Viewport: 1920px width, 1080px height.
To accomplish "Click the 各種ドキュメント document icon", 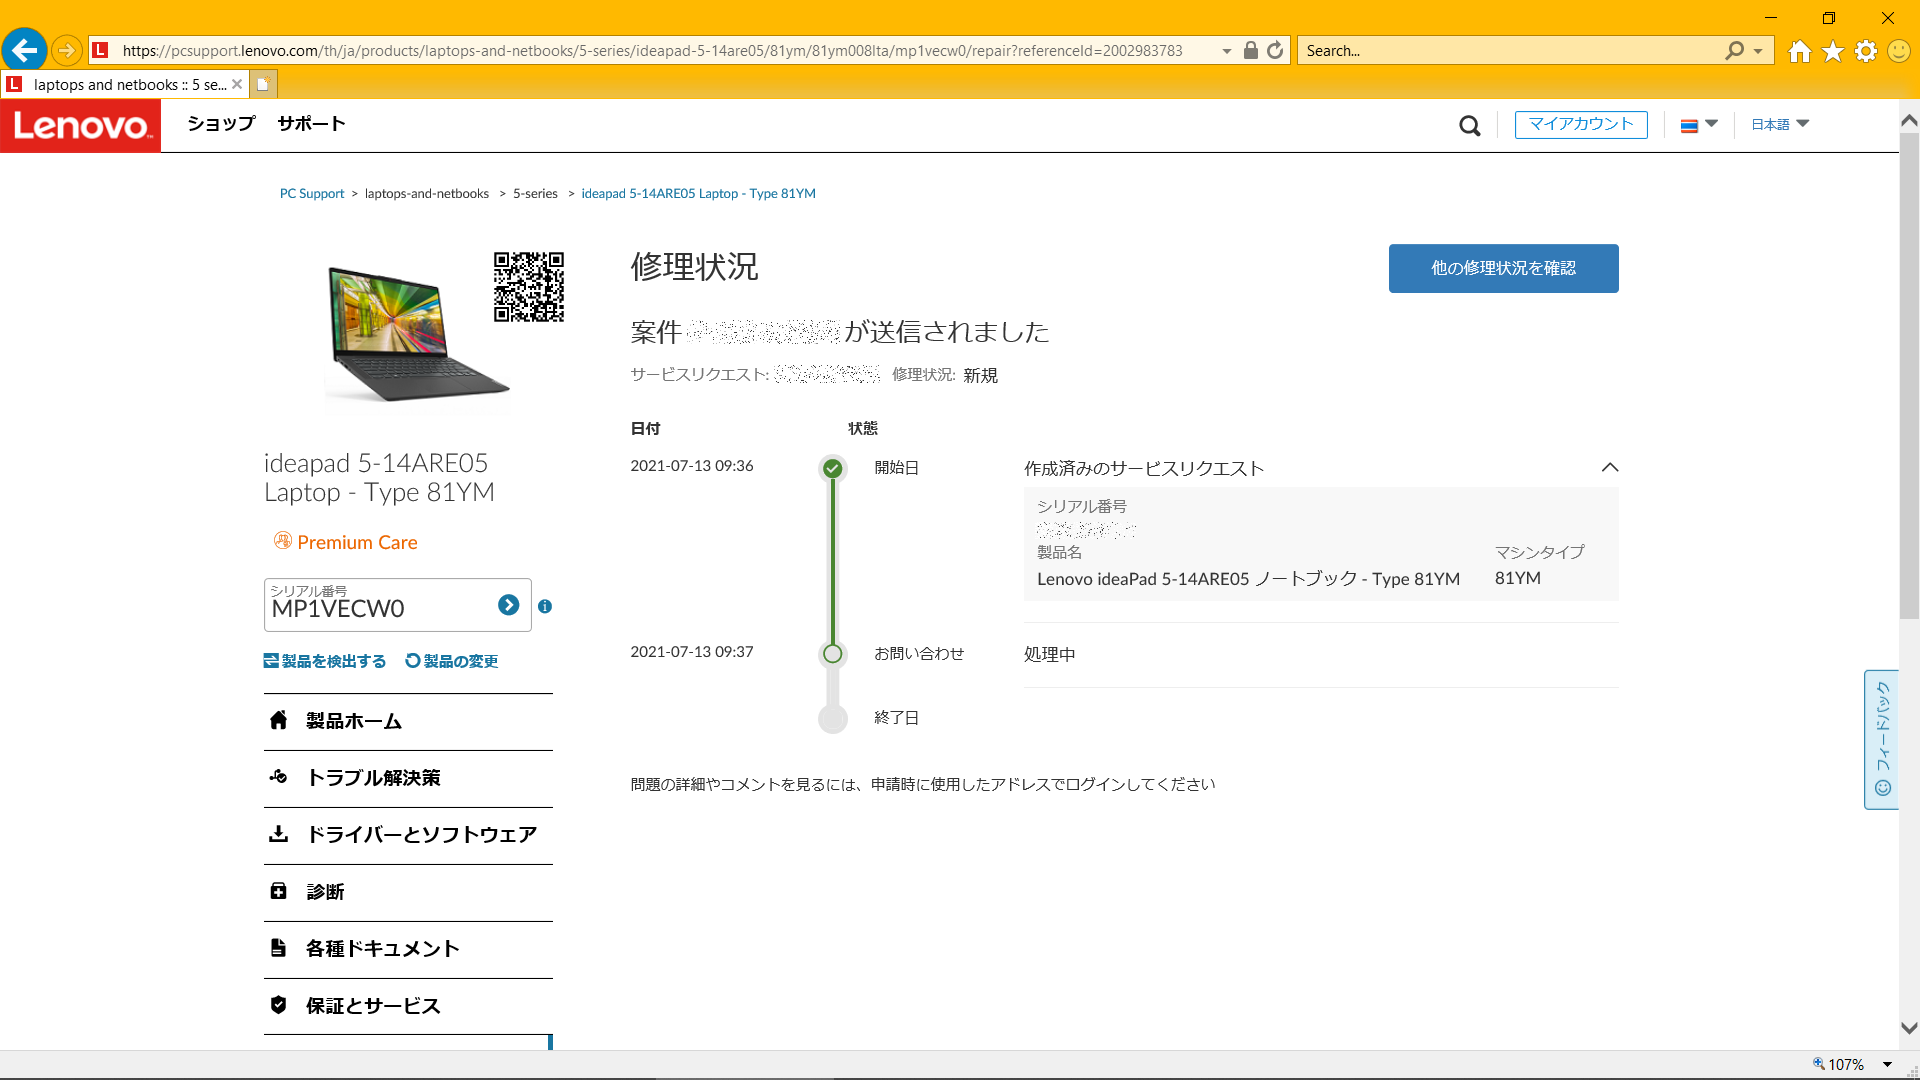I will 279,948.
